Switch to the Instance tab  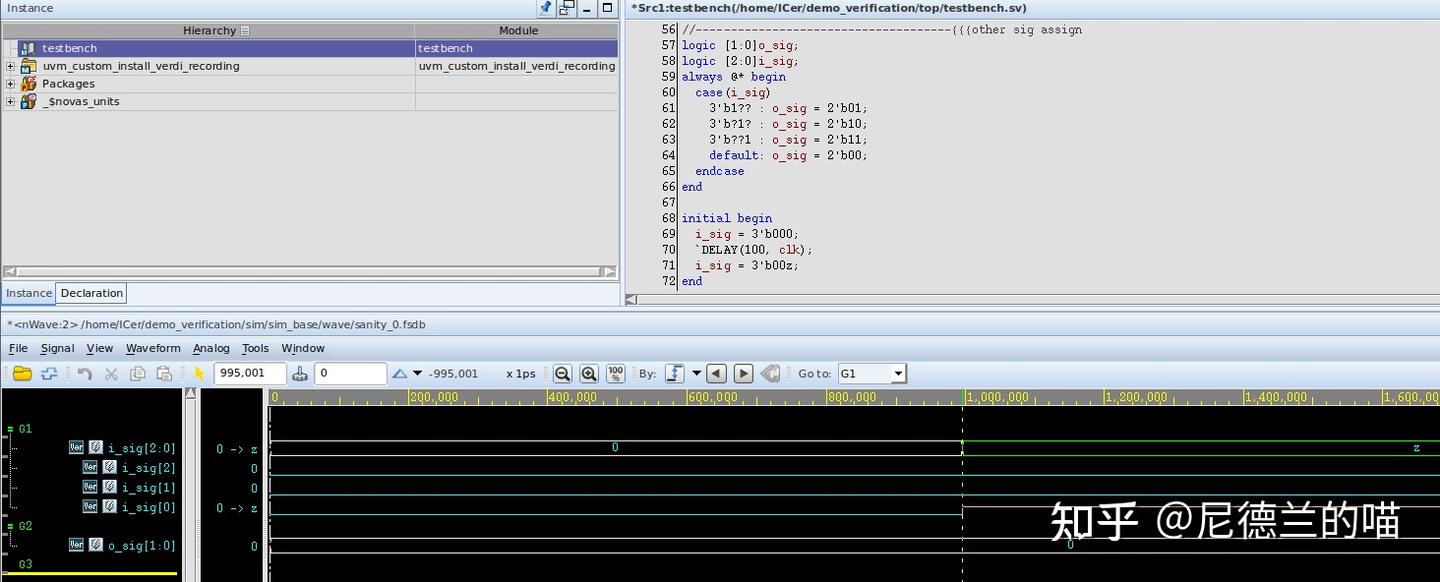pyautogui.click(x=29, y=293)
